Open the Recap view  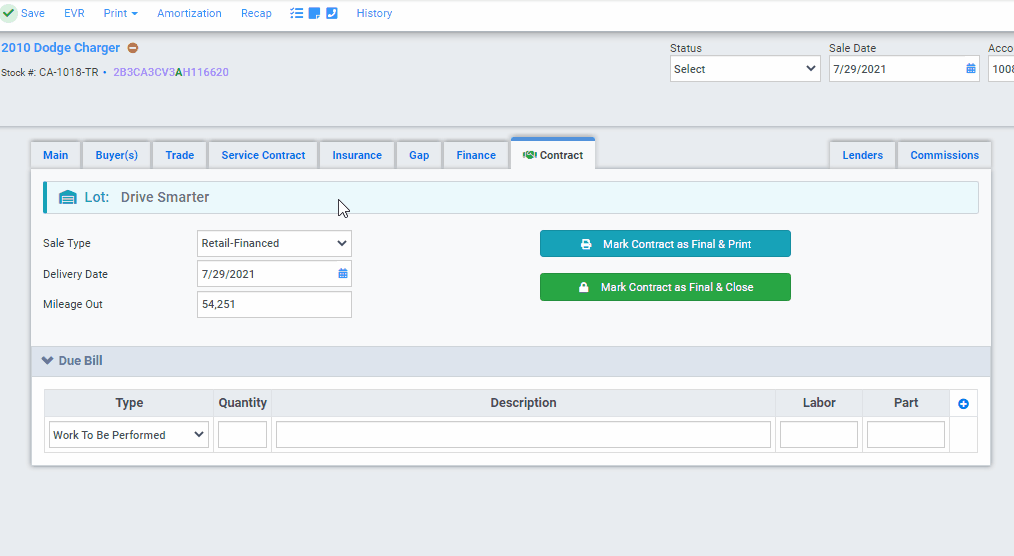pos(256,13)
